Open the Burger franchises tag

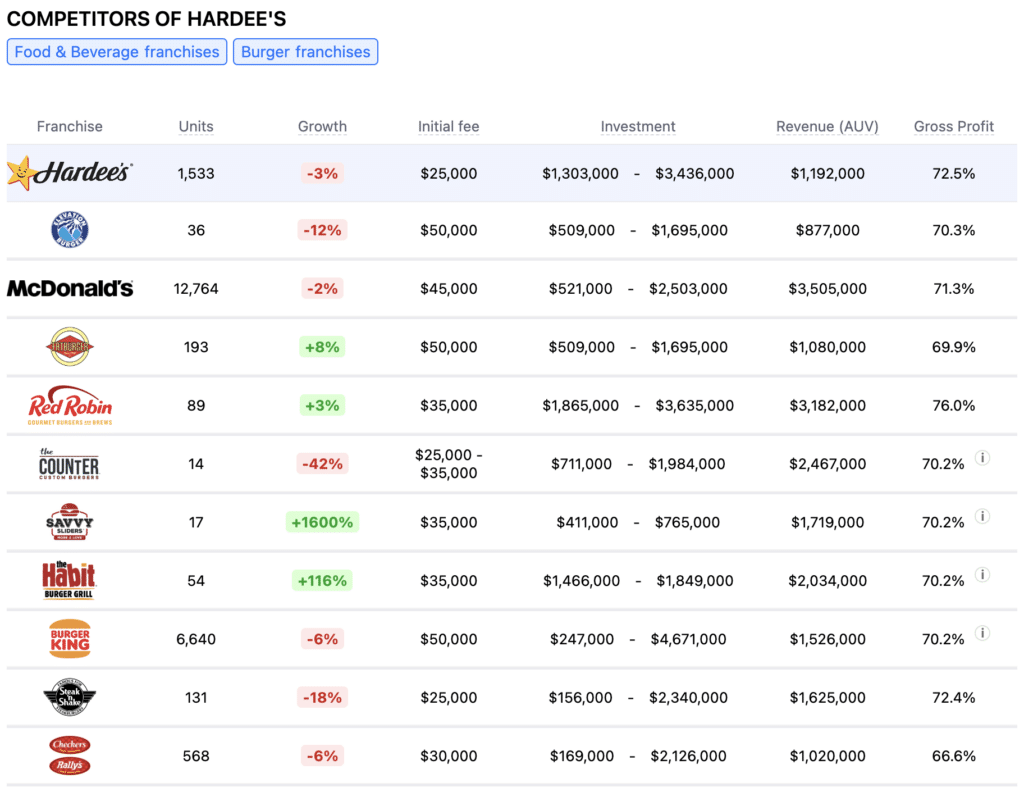click(306, 52)
